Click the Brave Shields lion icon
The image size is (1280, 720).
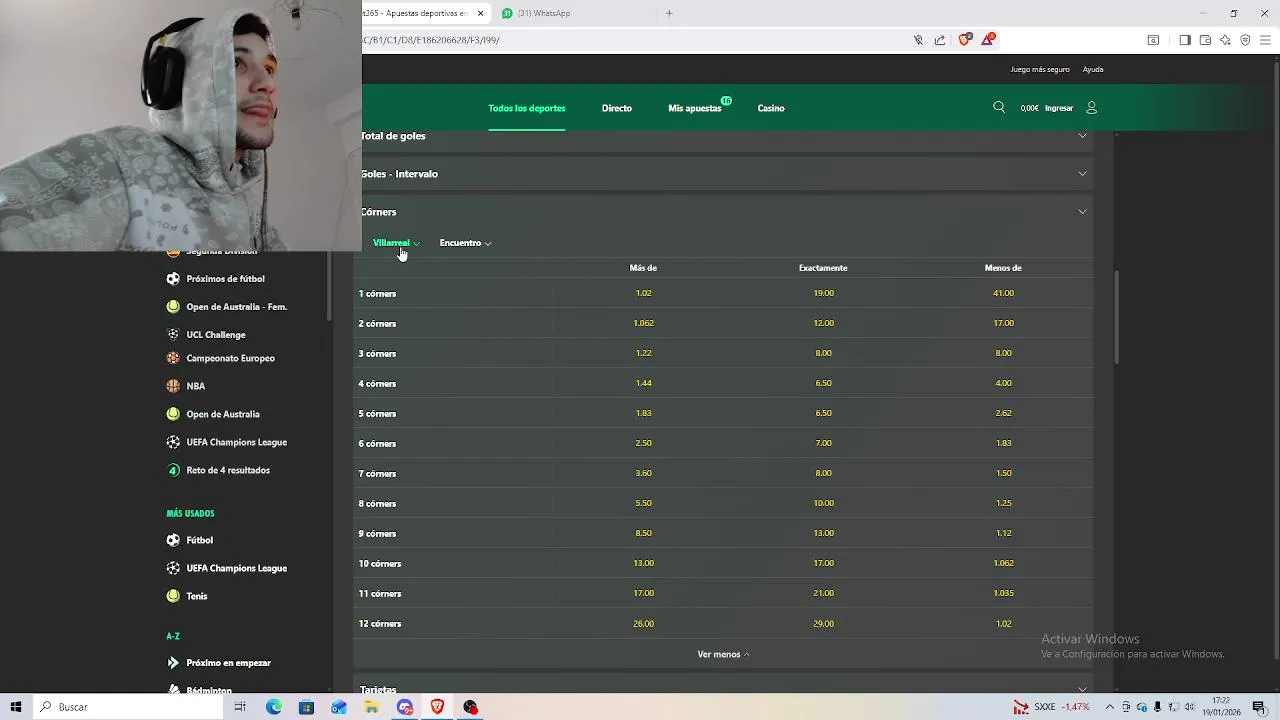pyautogui.click(x=964, y=40)
